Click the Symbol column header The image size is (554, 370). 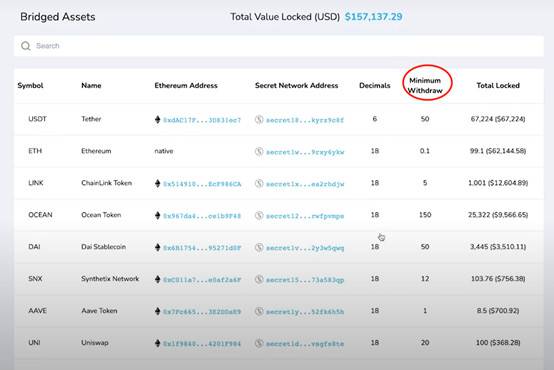click(x=30, y=86)
